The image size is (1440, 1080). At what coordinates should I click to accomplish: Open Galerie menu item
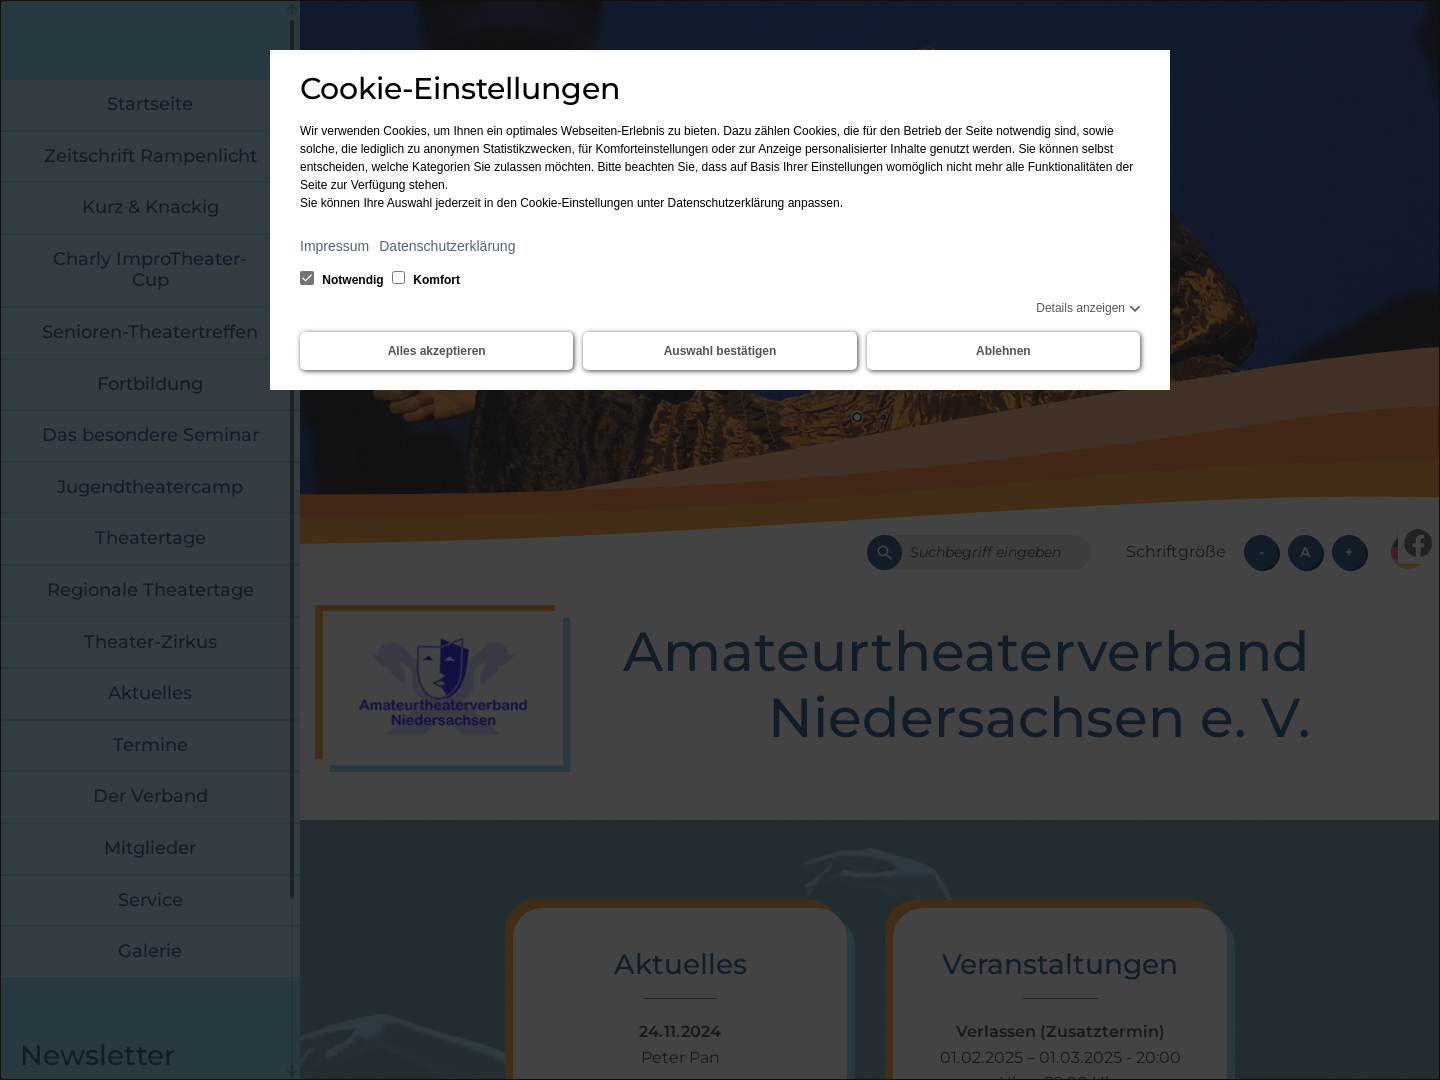pyautogui.click(x=150, y=951)
